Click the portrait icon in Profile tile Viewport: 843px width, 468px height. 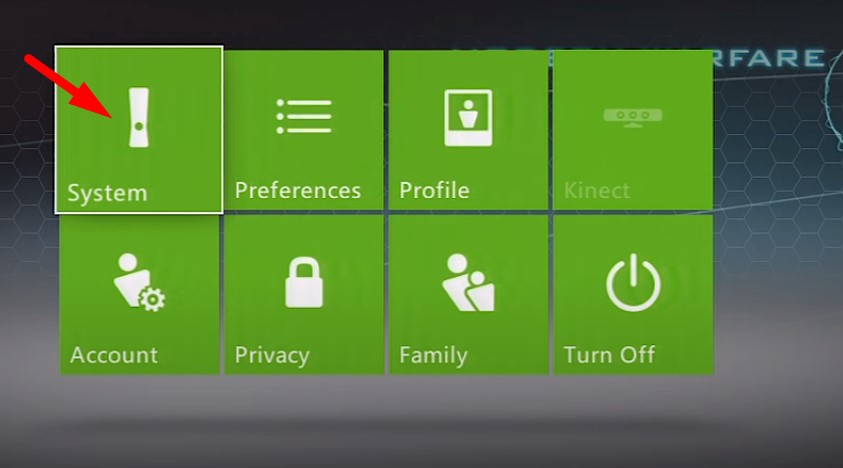(x=468, y=118)
